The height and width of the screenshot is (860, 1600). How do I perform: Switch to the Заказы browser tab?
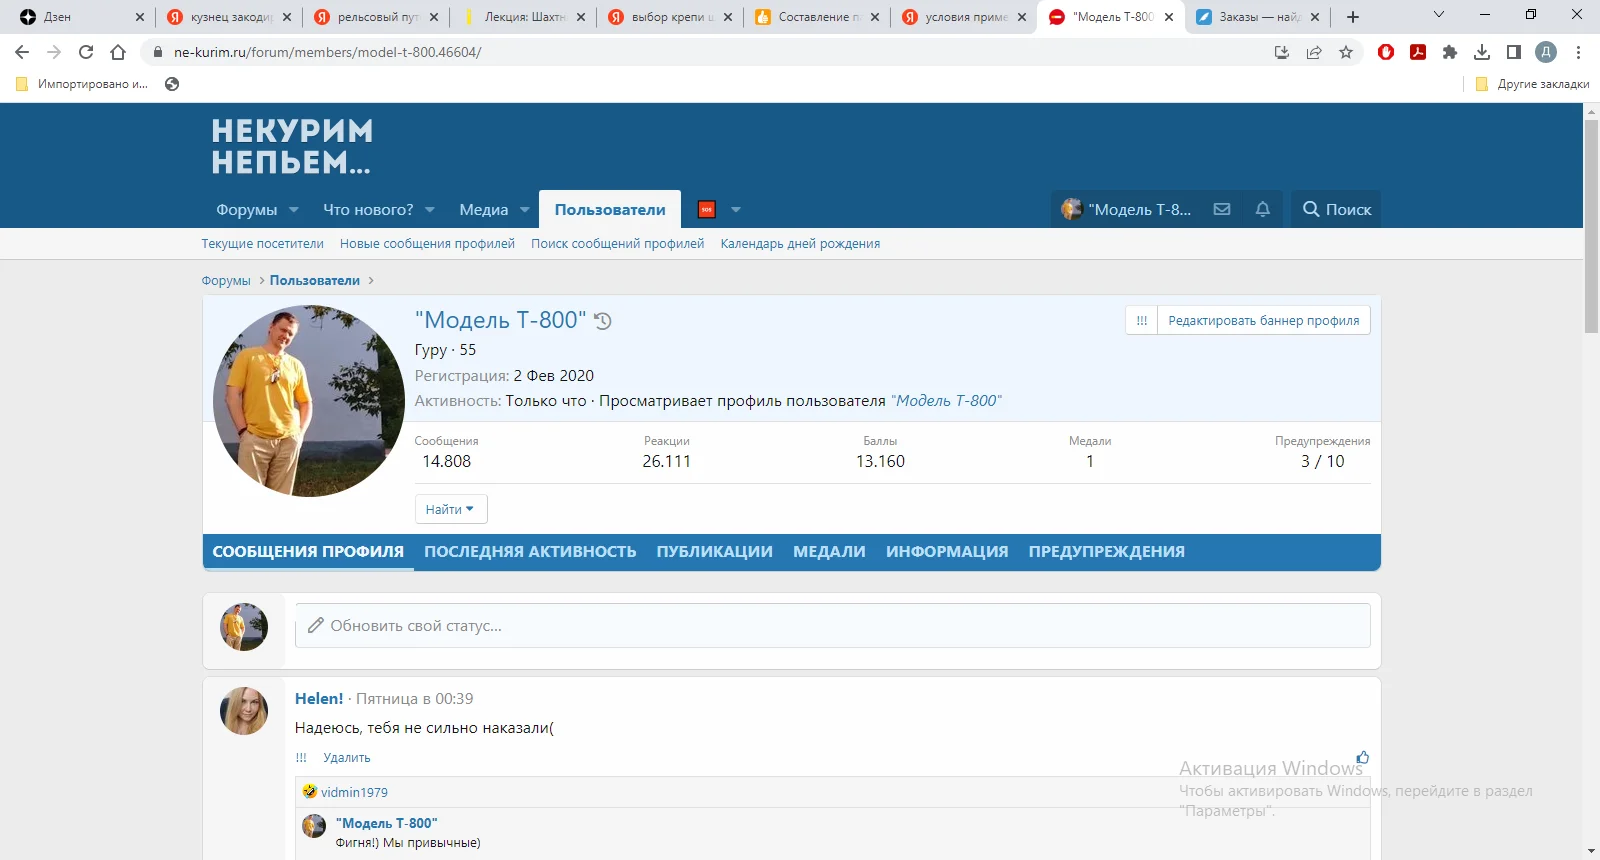pyautogui.click(x=1257, y=17)
